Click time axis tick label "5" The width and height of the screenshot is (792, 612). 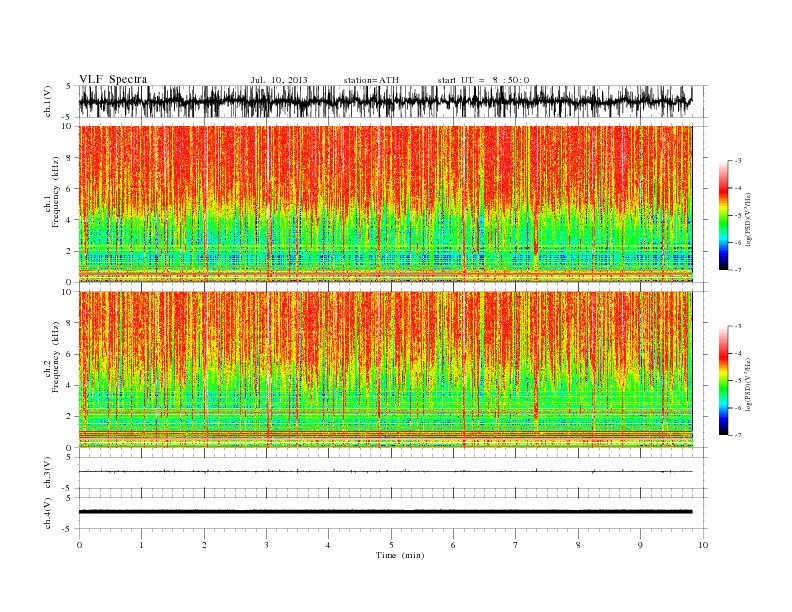click(391, 545)
